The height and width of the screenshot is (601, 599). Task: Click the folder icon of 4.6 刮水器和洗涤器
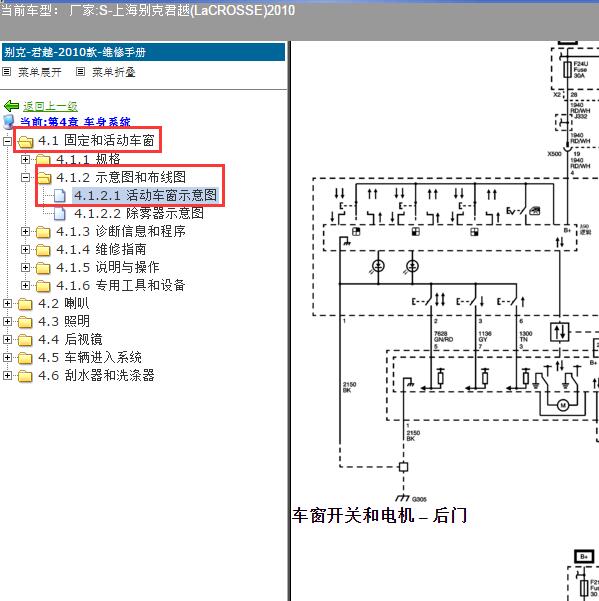[25, 376]
